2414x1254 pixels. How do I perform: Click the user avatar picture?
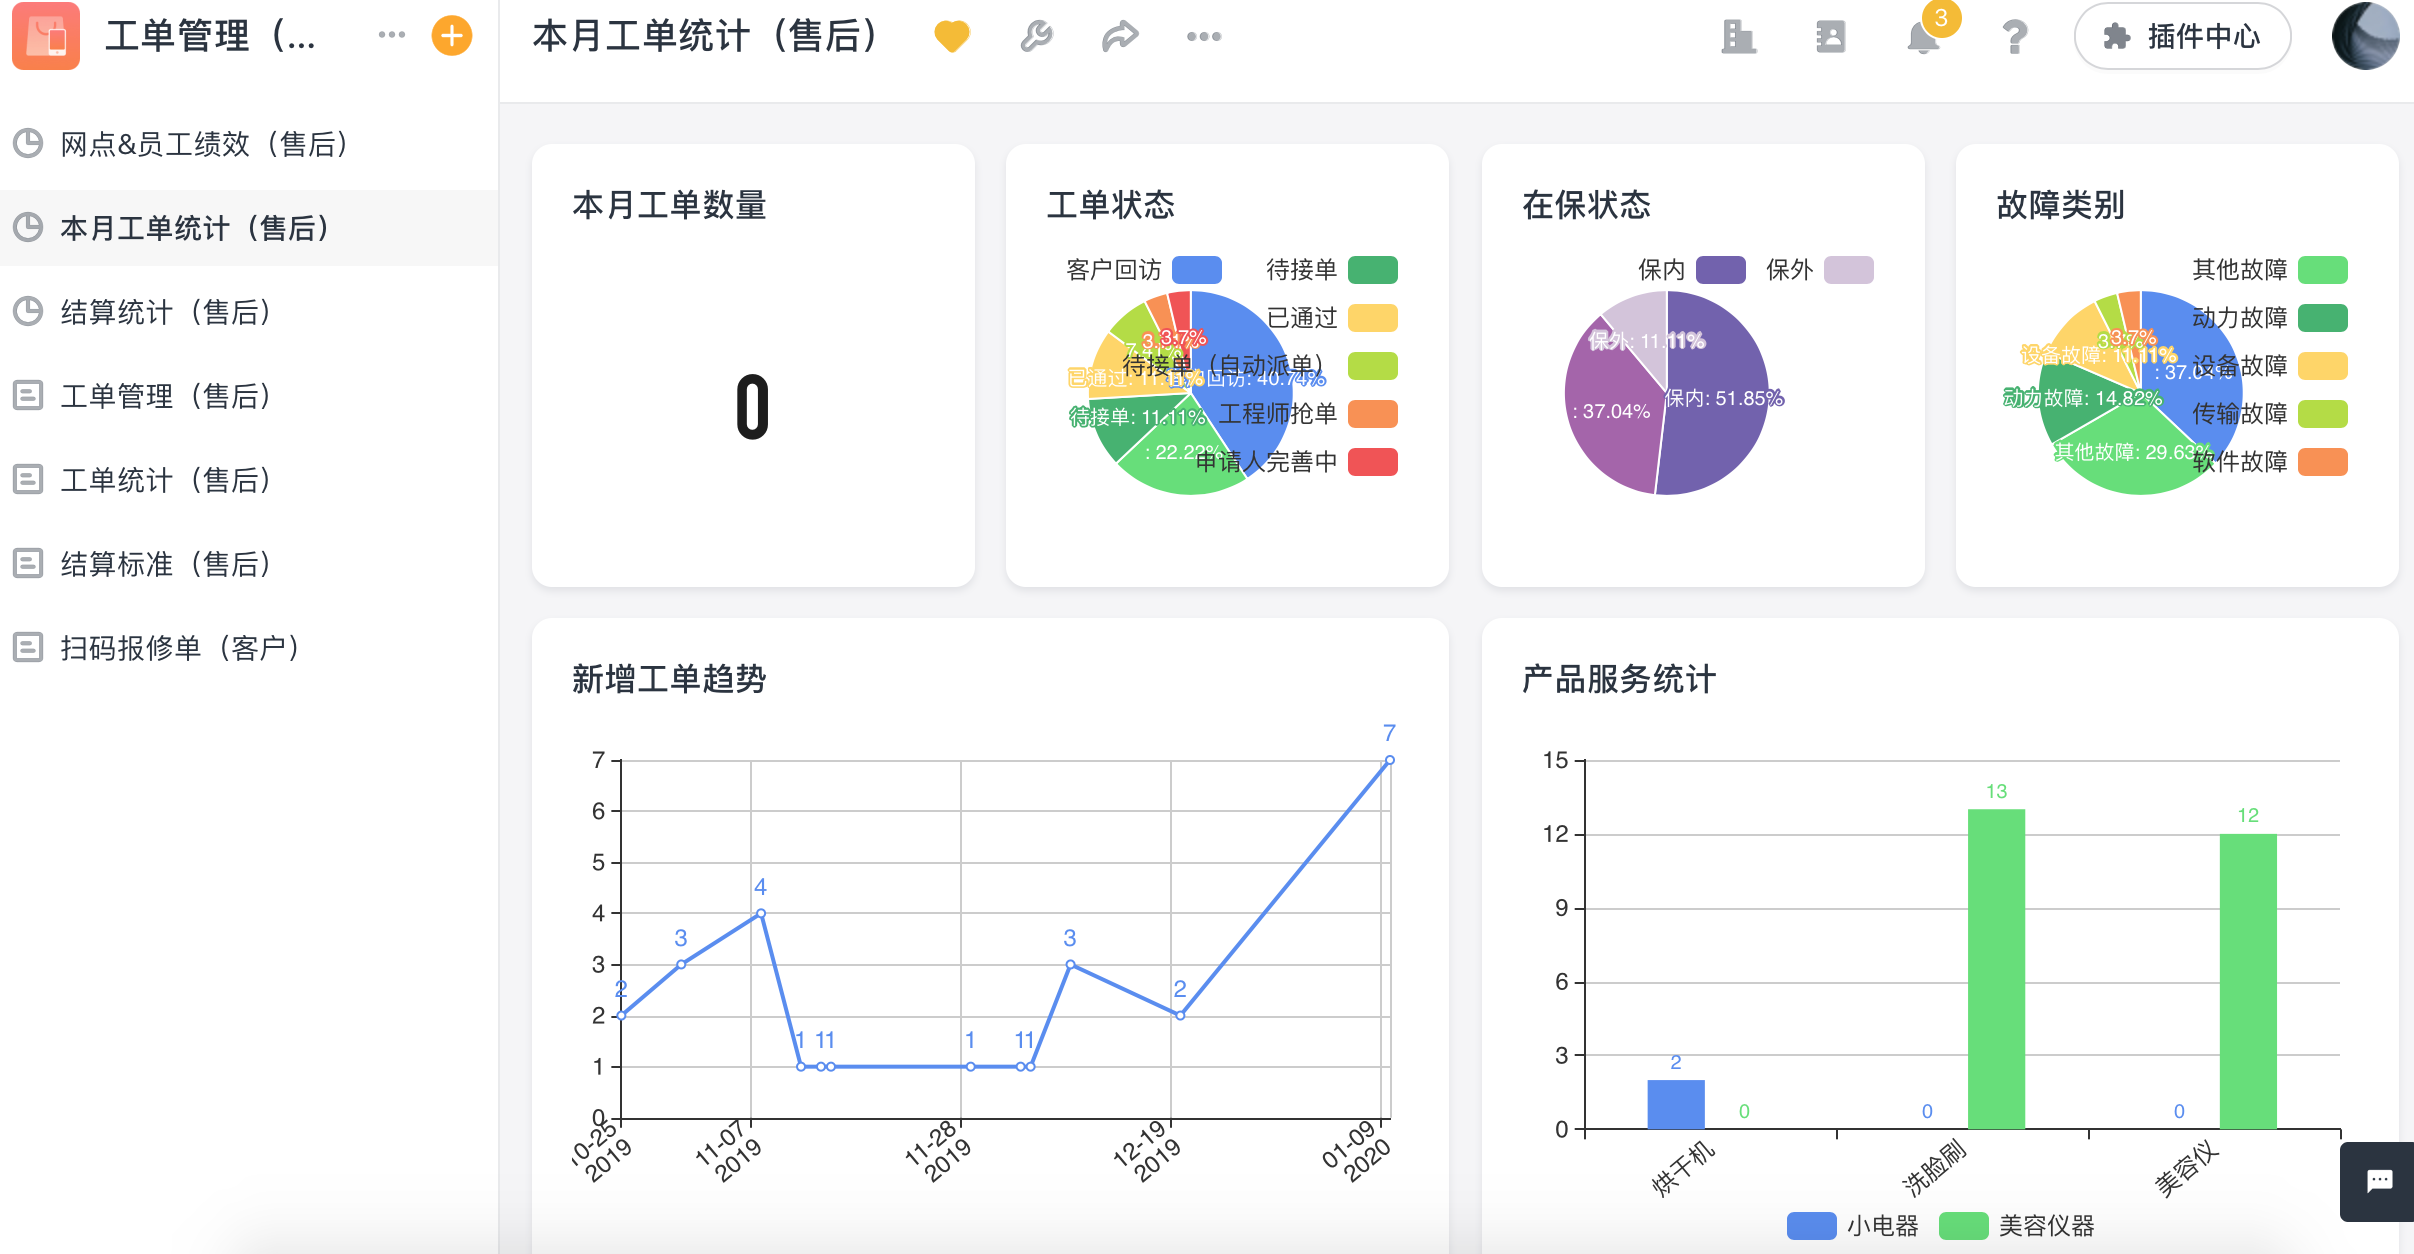point(2366,36)
